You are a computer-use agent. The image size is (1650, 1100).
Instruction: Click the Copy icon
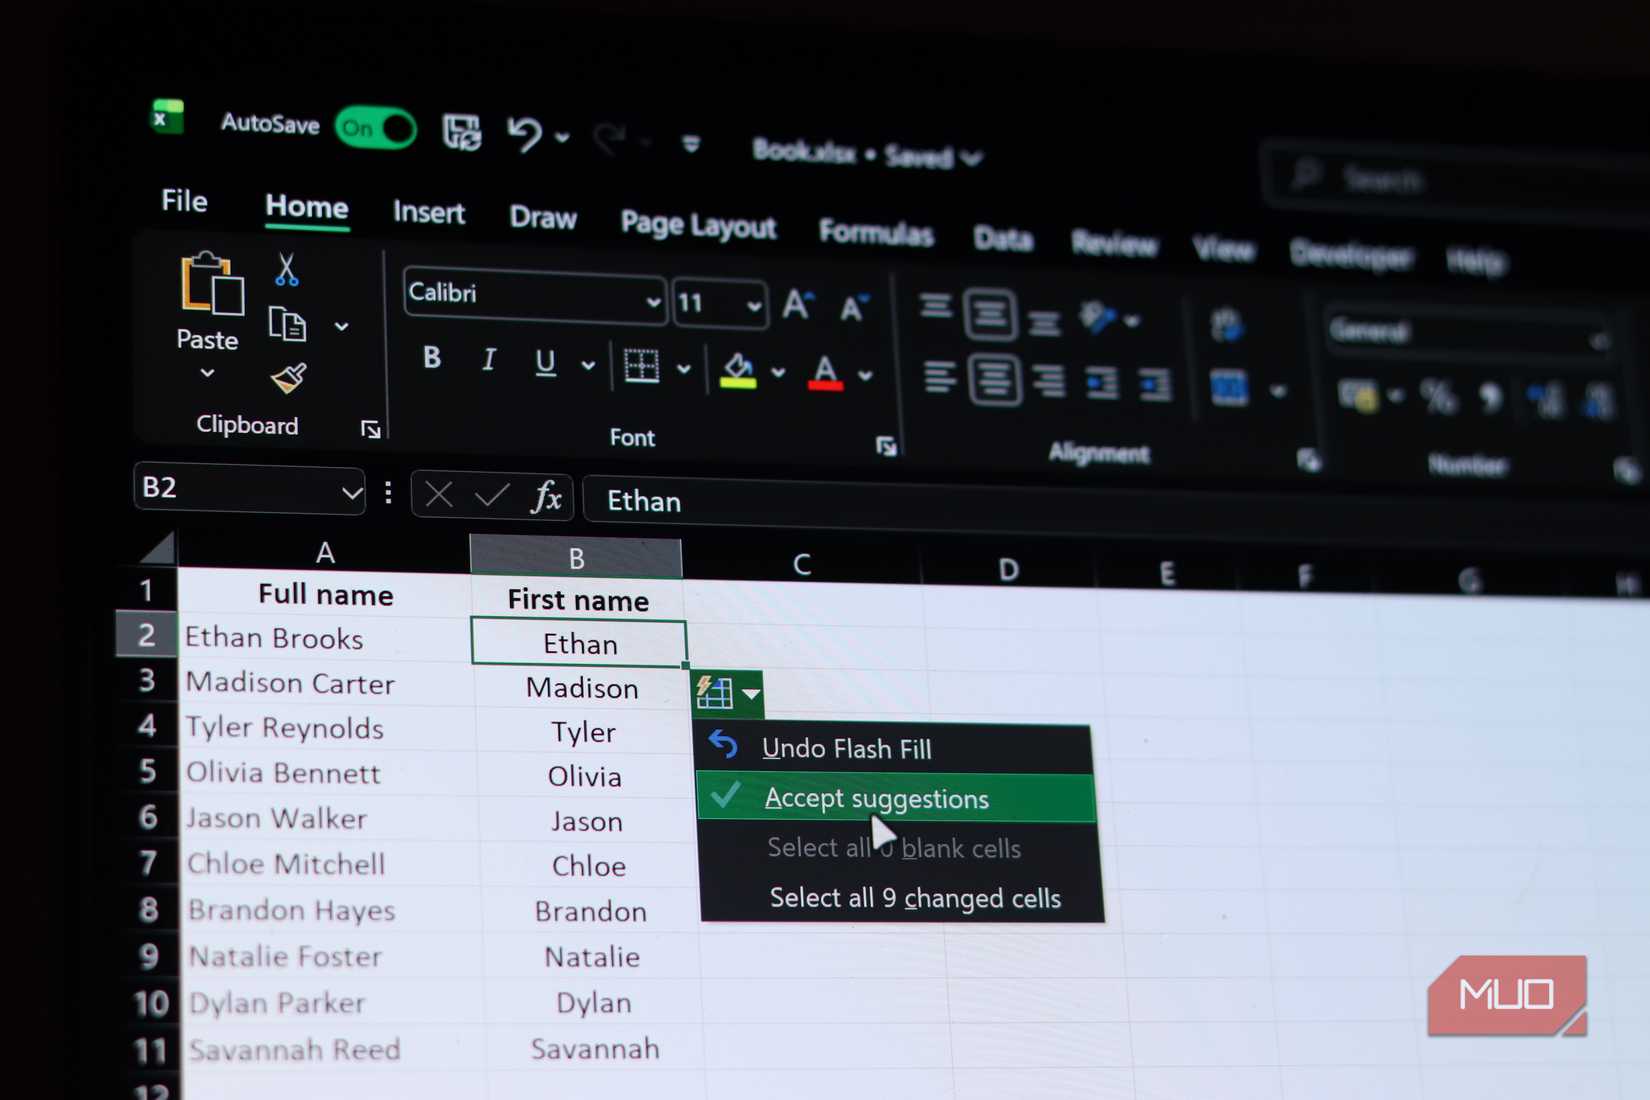coord(287,325)
